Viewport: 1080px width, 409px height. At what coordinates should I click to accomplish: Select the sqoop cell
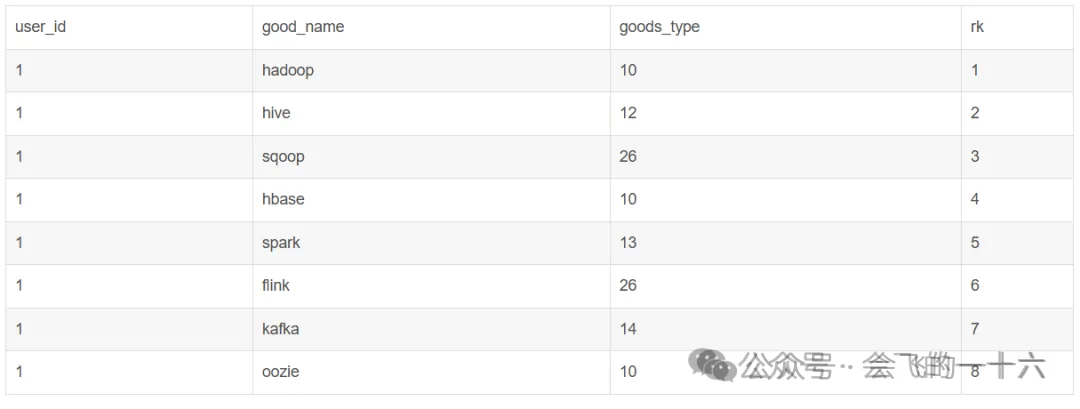pos(283,156)
